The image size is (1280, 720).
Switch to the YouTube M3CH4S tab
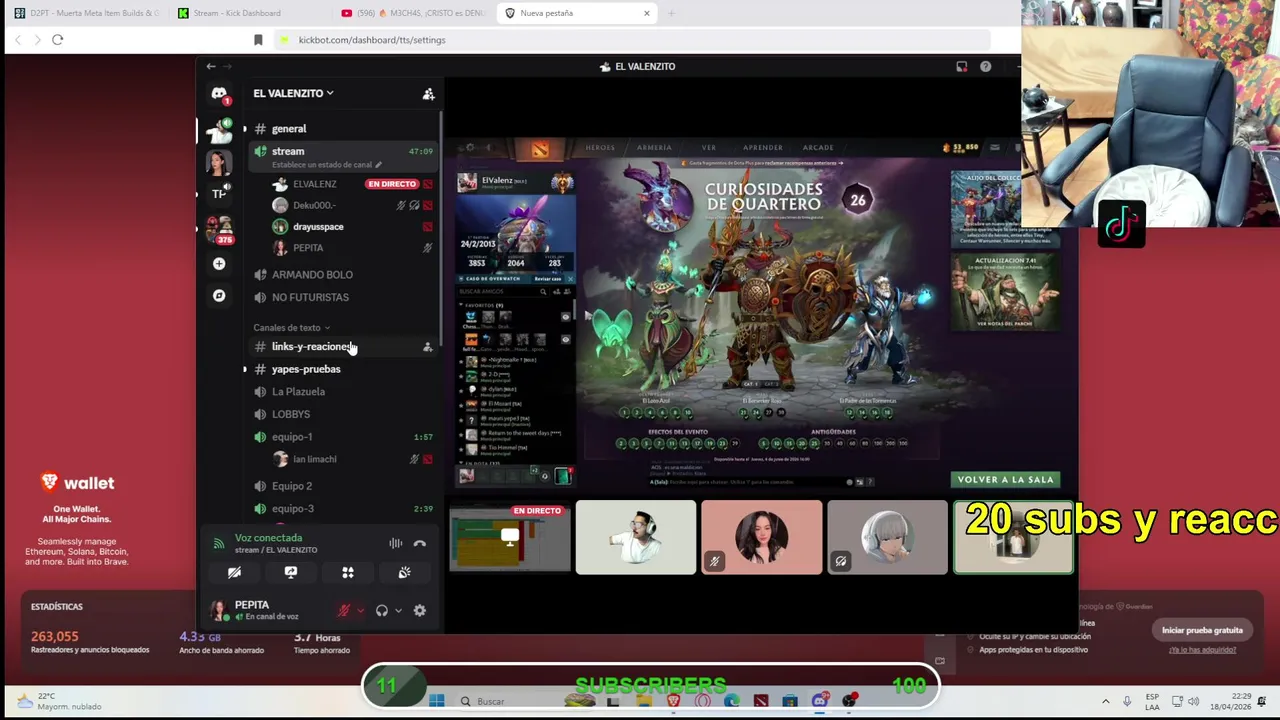pos(411,13)
